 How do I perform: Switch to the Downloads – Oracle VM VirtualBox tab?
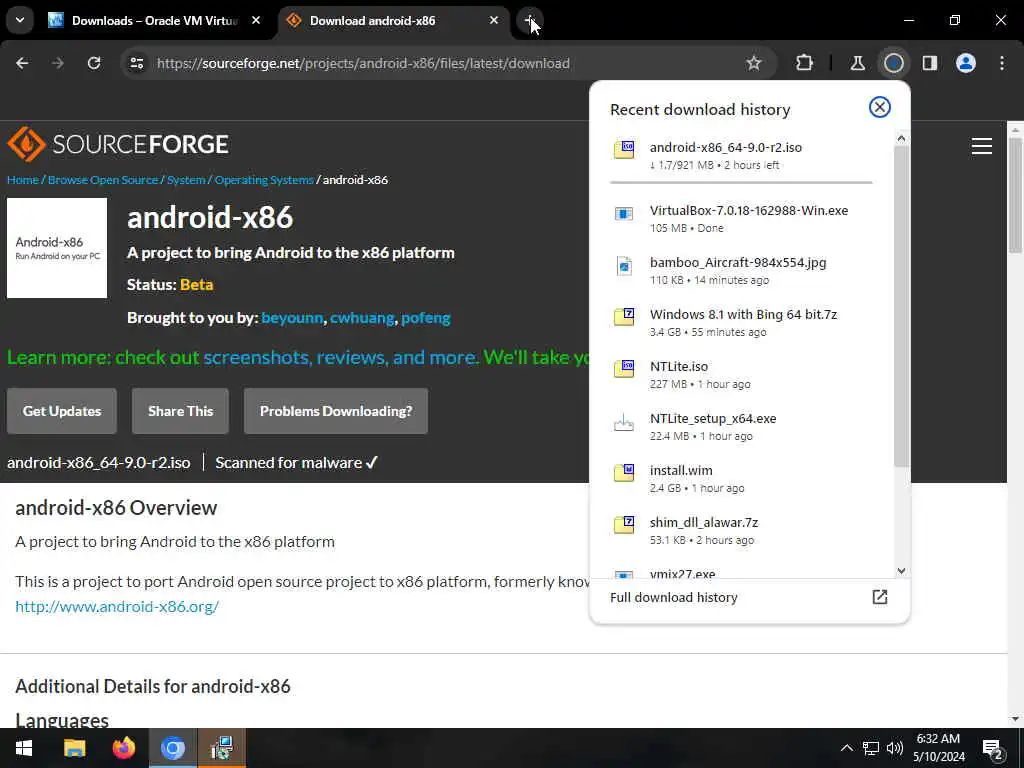click(x=154, y=20)
